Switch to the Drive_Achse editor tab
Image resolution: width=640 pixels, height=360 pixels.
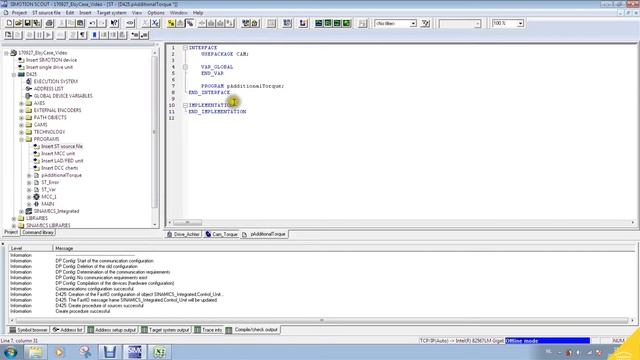183,234
